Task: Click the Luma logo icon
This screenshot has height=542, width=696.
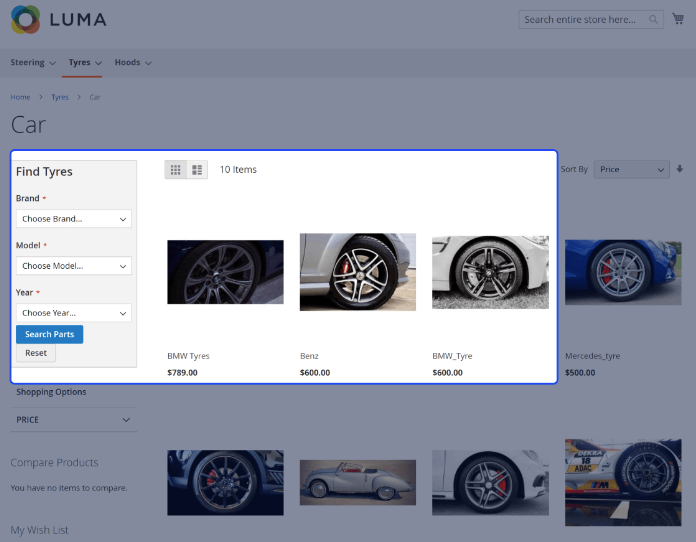Action: (25, 20)
